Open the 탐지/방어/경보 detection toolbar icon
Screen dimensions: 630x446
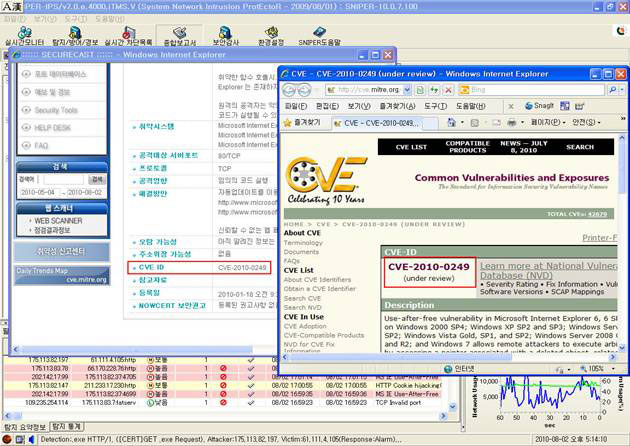(x=75, y=36)
